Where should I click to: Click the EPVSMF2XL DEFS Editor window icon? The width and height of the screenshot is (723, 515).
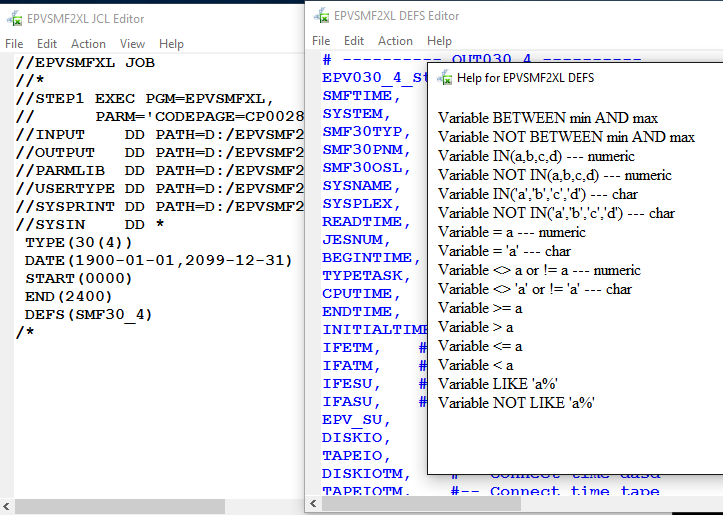click(x=321, y=16)
